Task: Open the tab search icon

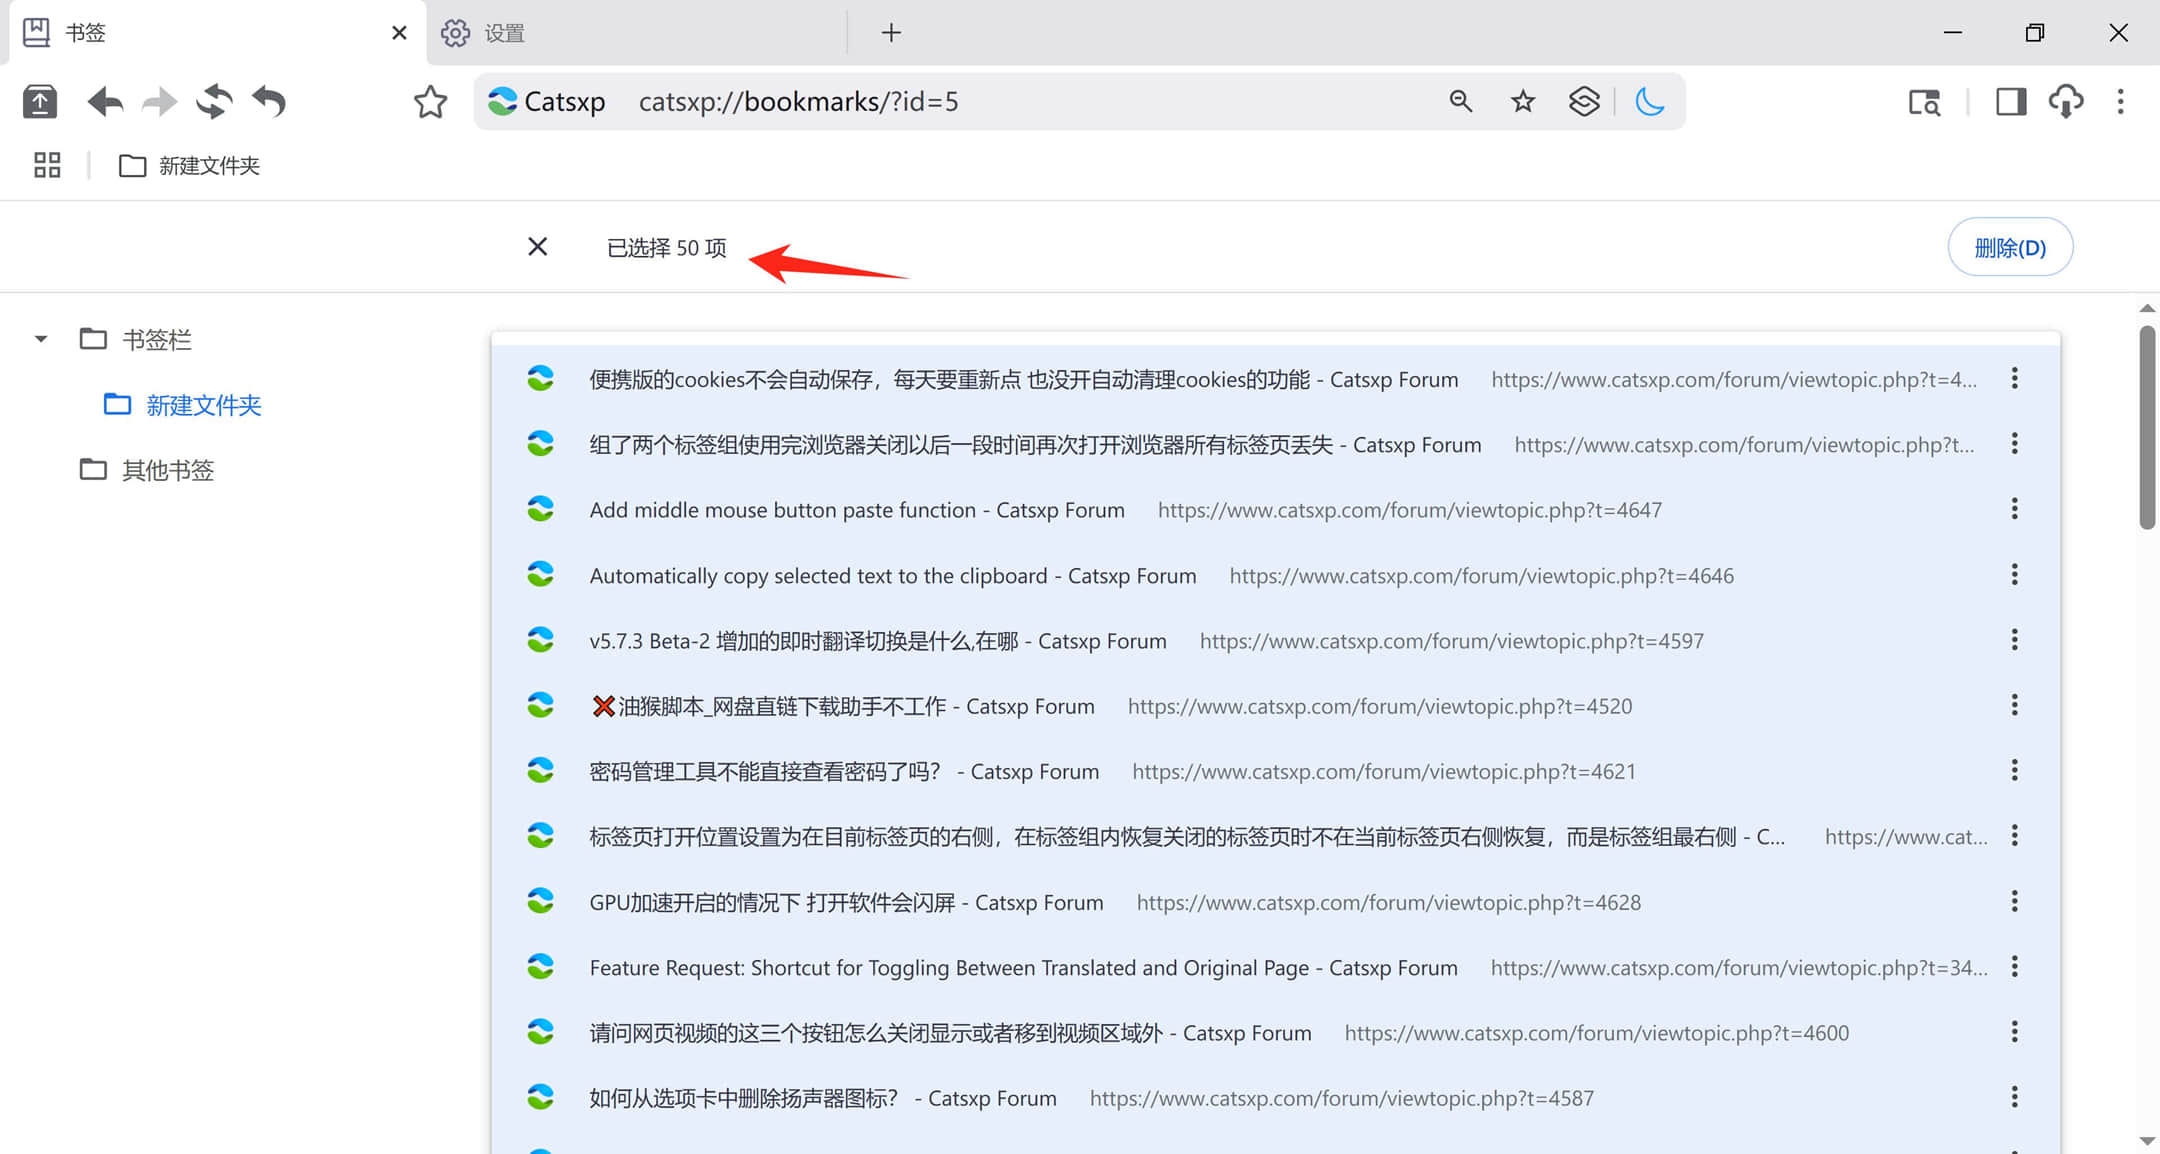Action: pos(1924,102)
